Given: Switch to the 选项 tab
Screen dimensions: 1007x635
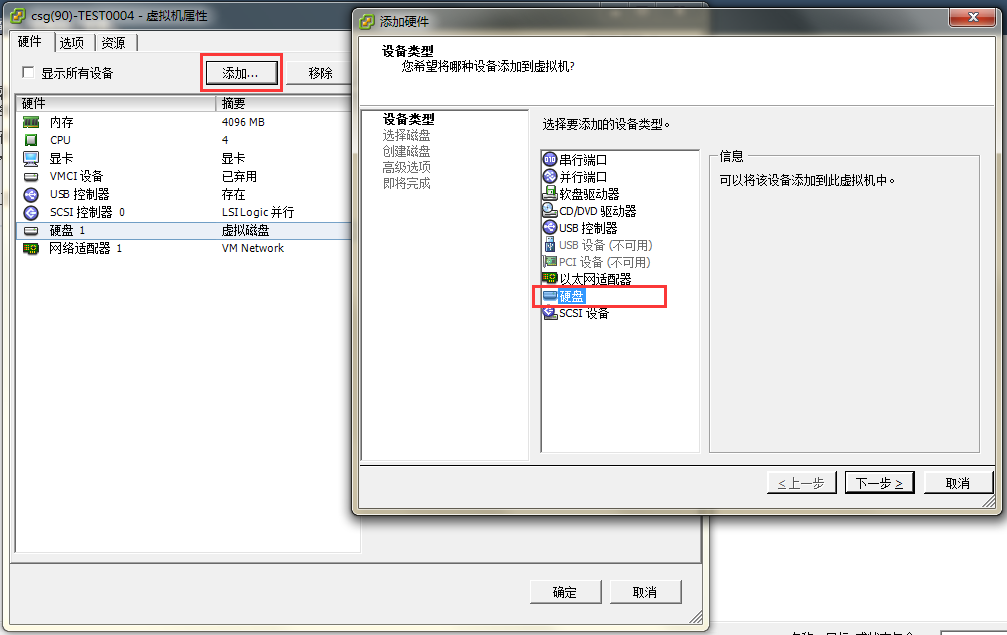Looking at the screenshot, I should coord(72,43).
